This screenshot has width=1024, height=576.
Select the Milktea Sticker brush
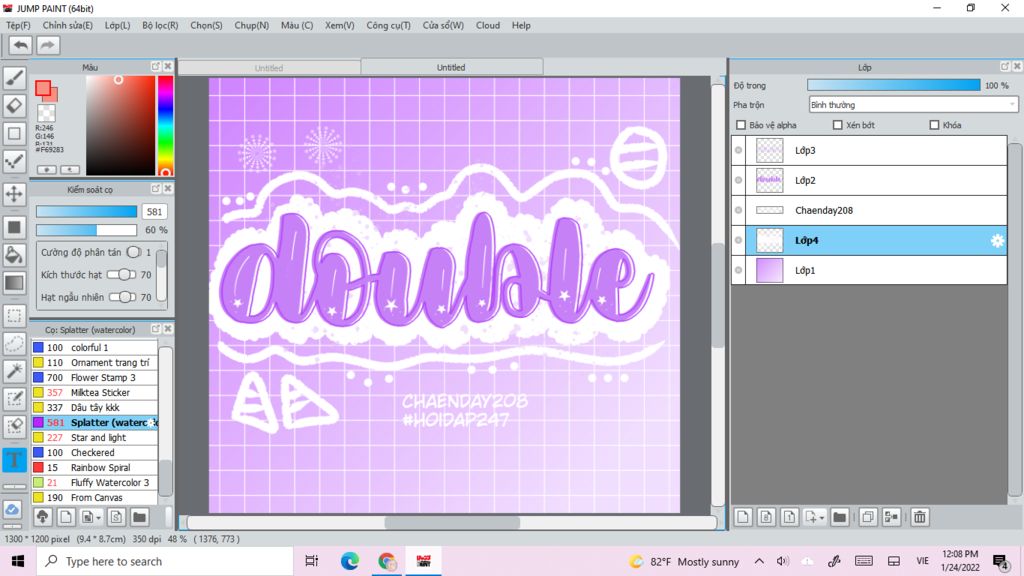point(95,392)
